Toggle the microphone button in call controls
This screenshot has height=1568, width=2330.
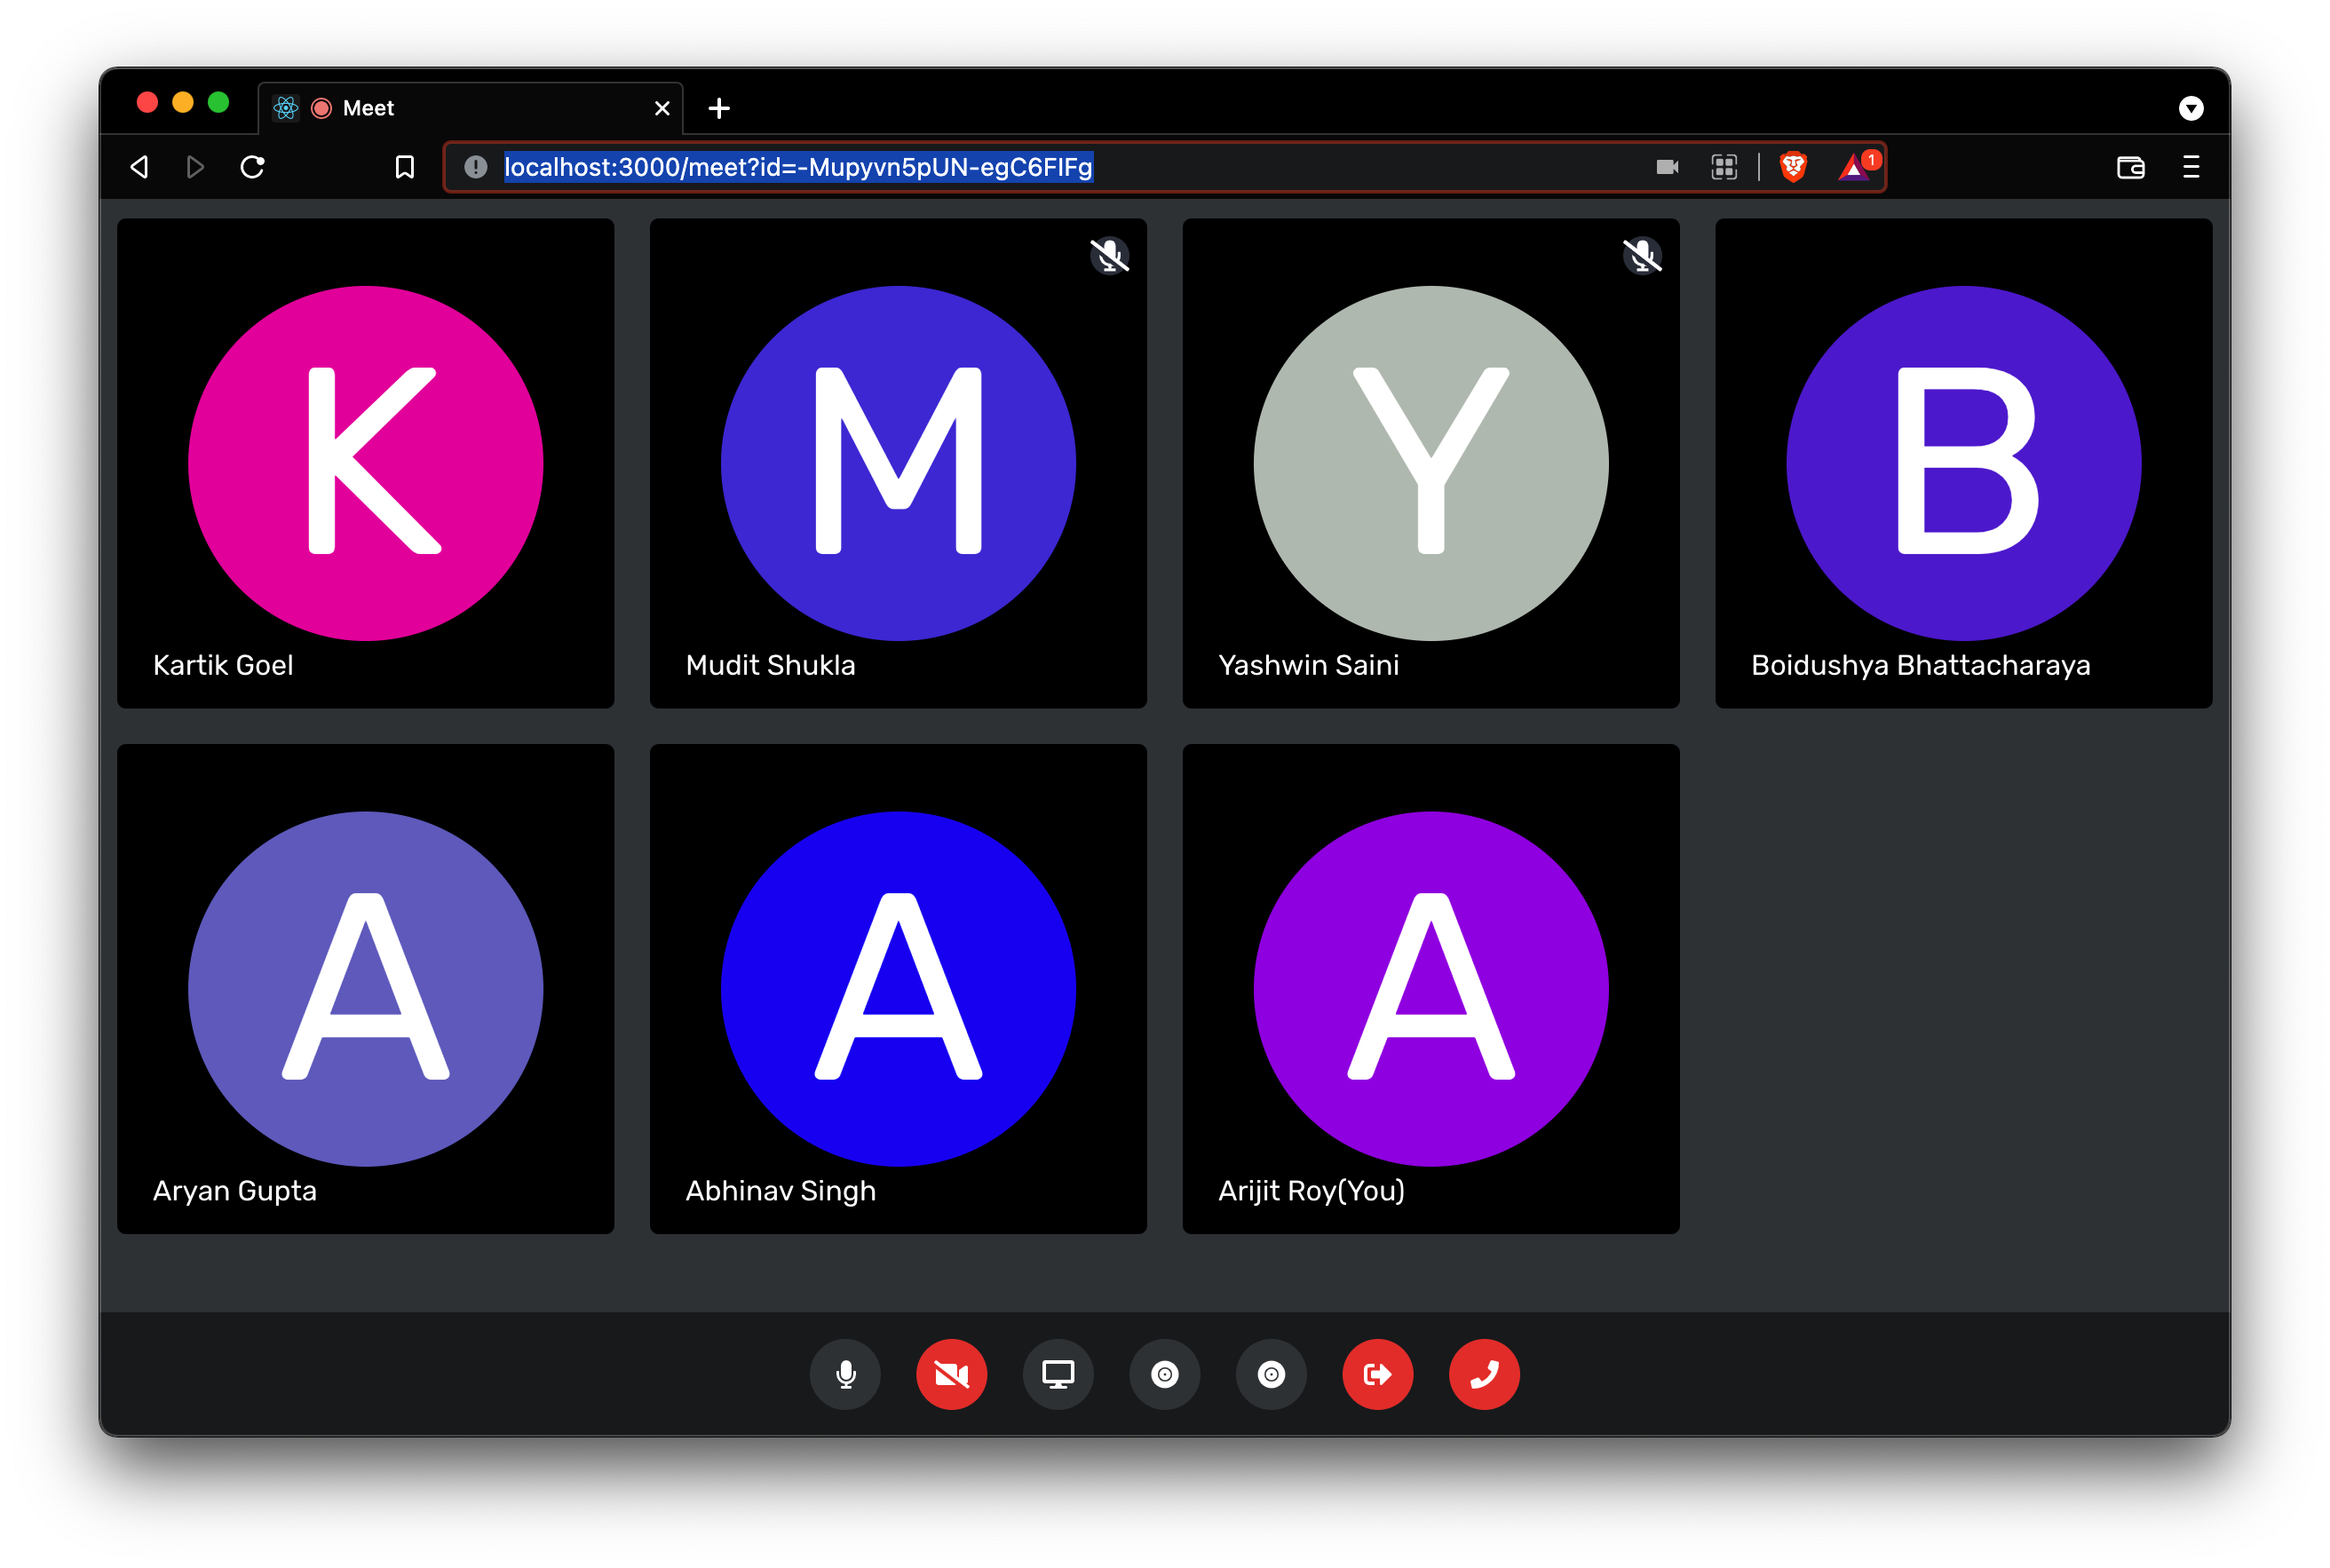click(x=845, y=1374)
